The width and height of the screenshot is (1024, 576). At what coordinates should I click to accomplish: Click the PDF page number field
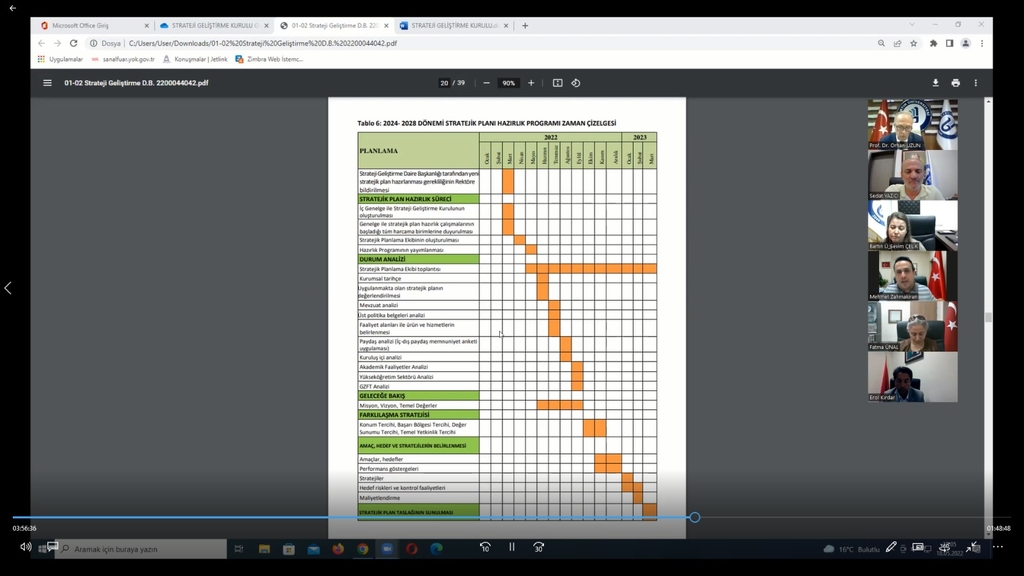tap(444, 83)
